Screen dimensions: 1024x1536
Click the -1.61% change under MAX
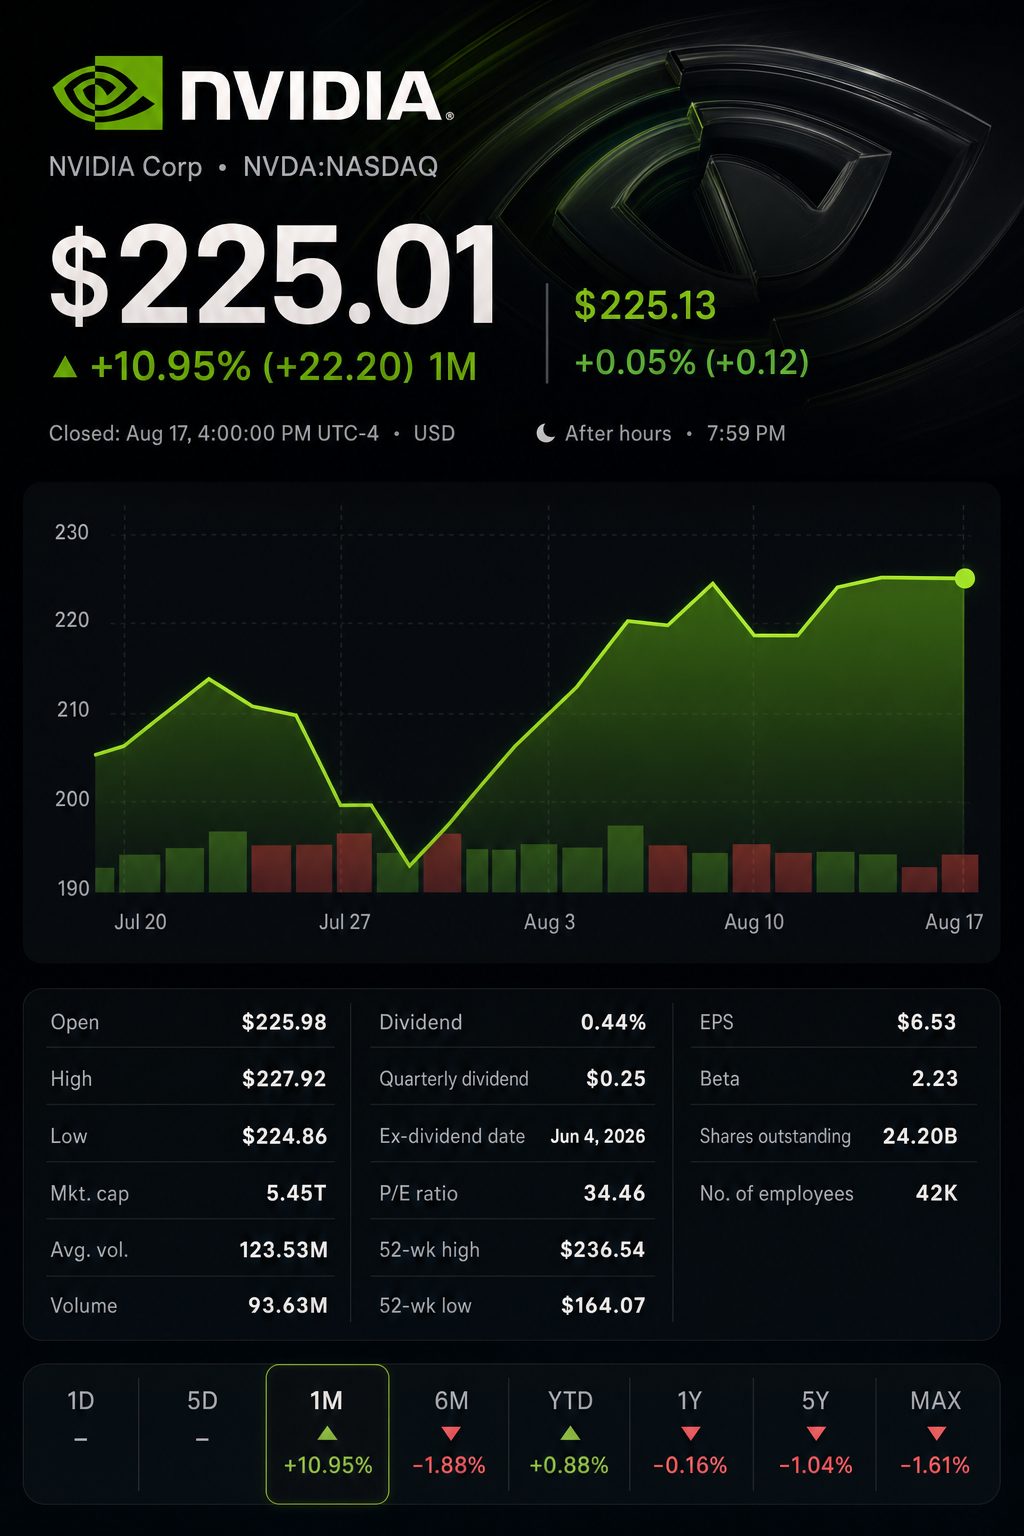tap(935, 1466)
